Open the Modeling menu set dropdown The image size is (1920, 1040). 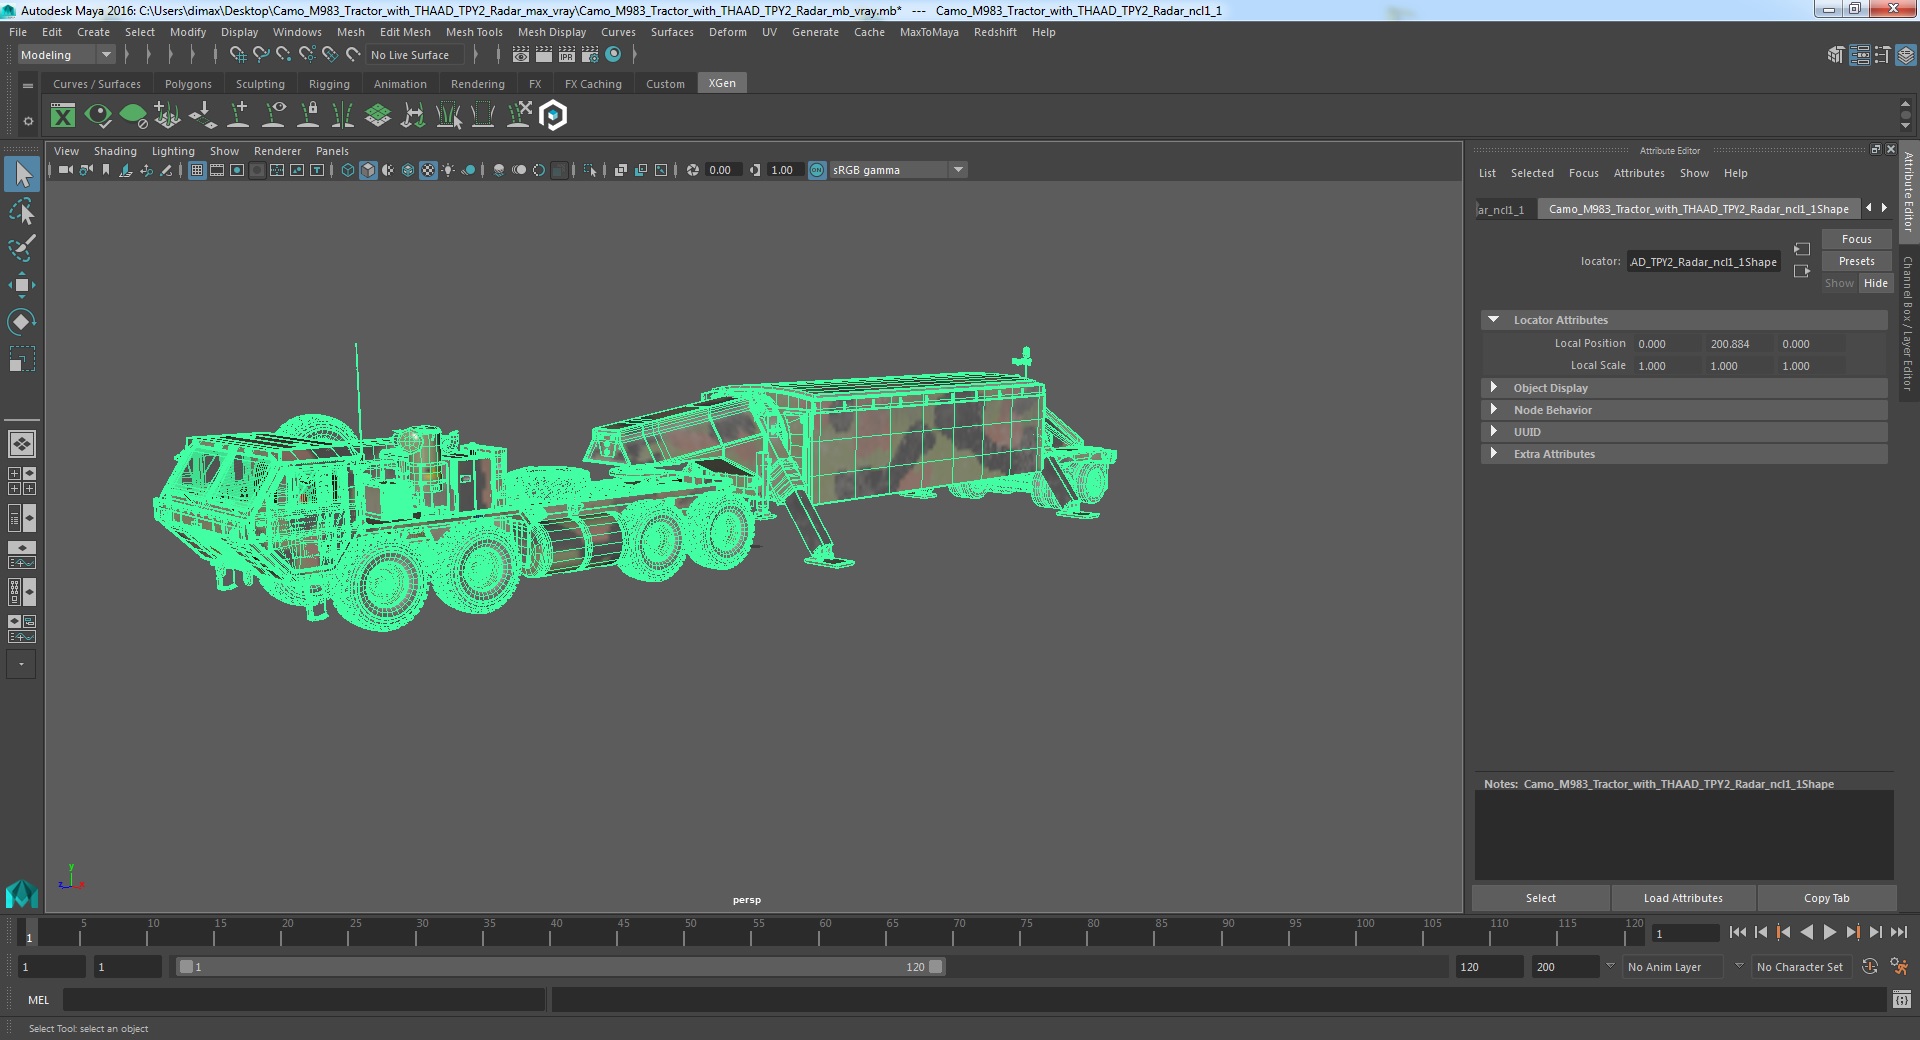point(66,55)
